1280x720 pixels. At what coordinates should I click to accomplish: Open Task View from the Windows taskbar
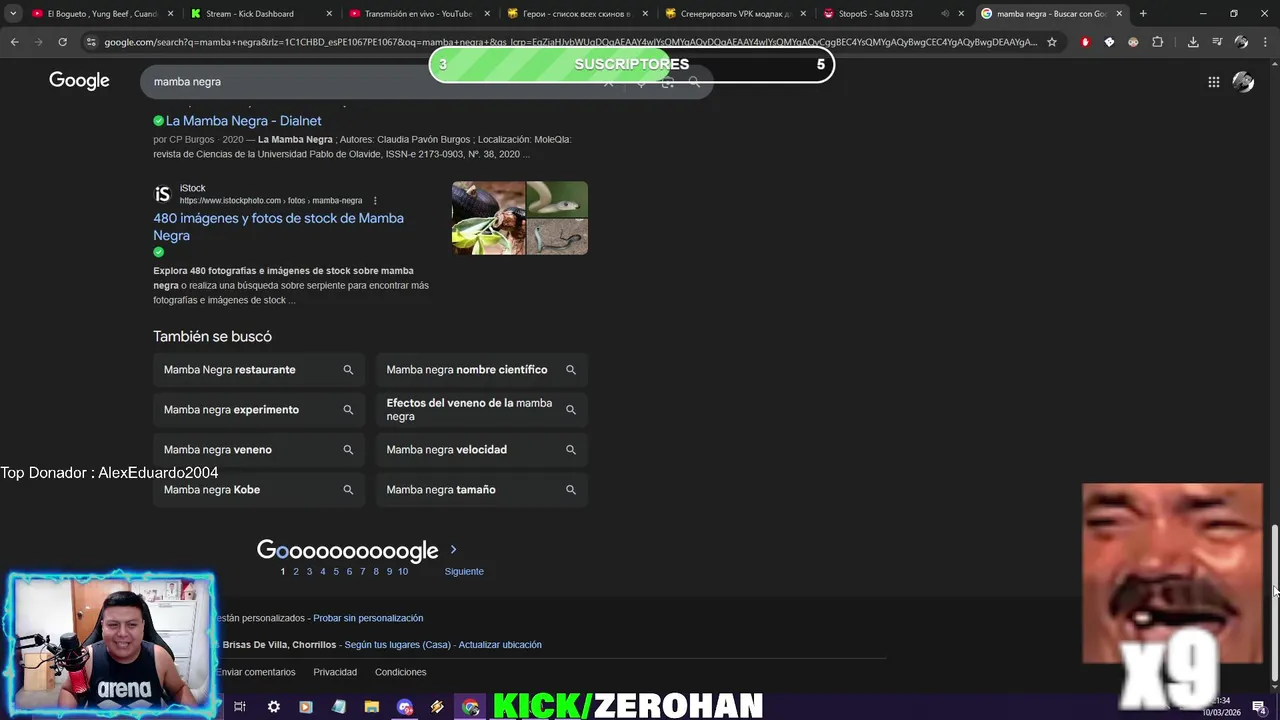click(x=240, y=707)
